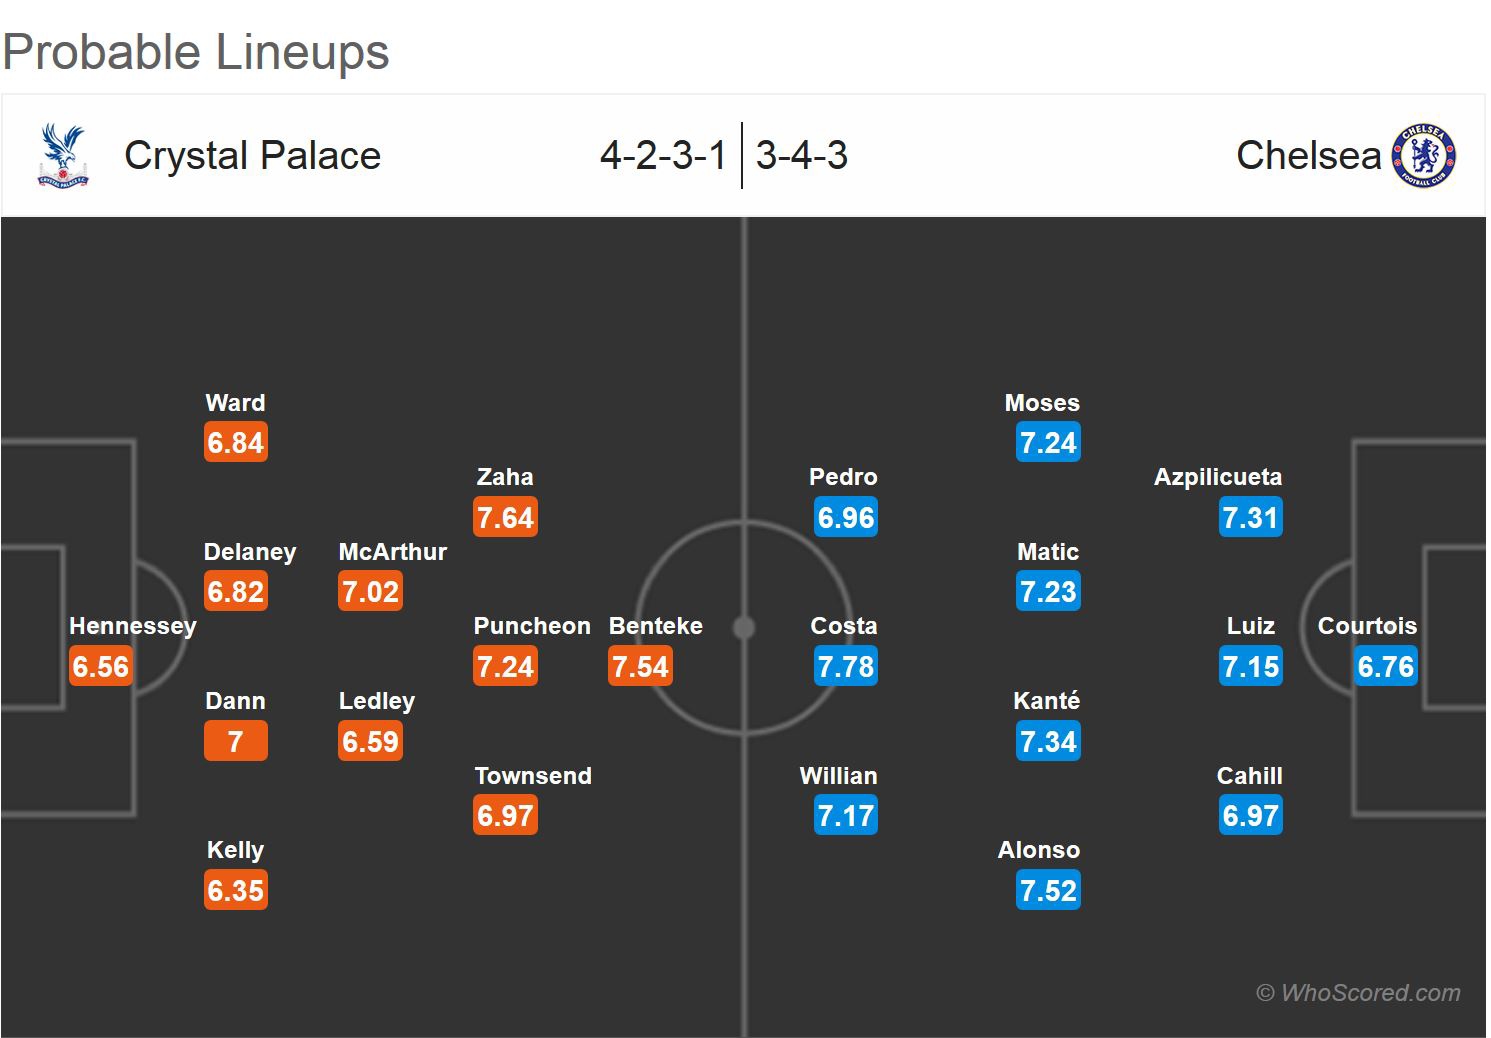Screen dimensions: 1491x1038
Task: Click the WhoScored.com watermark
Action: click(x=1358, y=993)
